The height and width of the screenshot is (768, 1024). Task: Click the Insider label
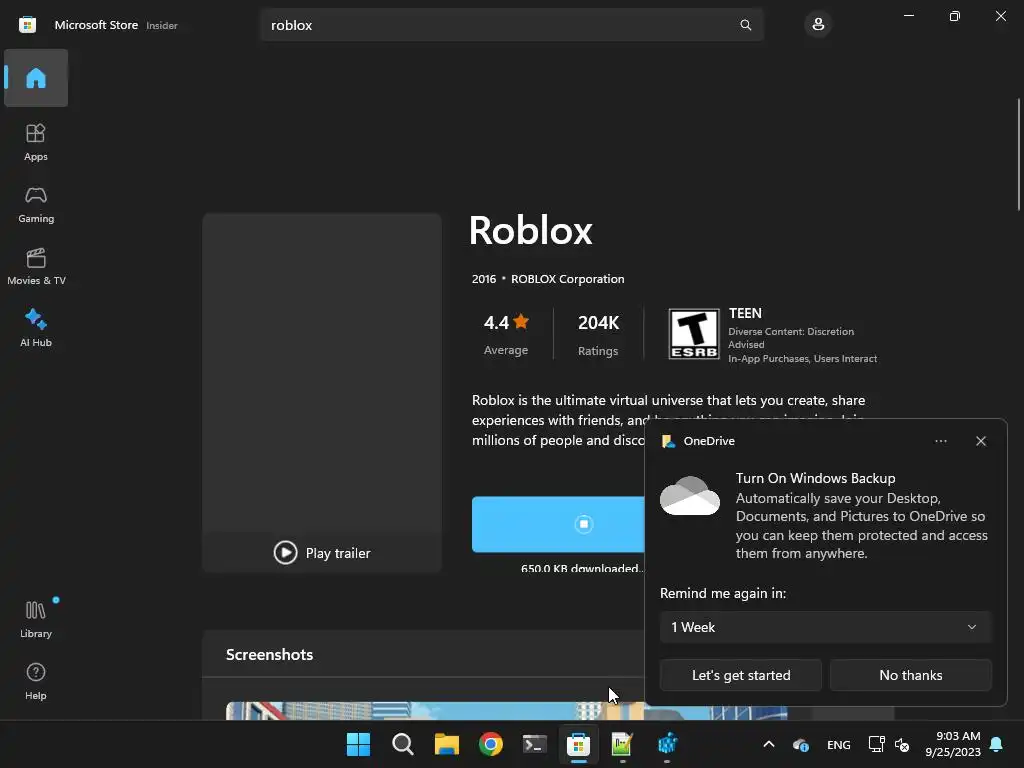click(x=162, y=25)
